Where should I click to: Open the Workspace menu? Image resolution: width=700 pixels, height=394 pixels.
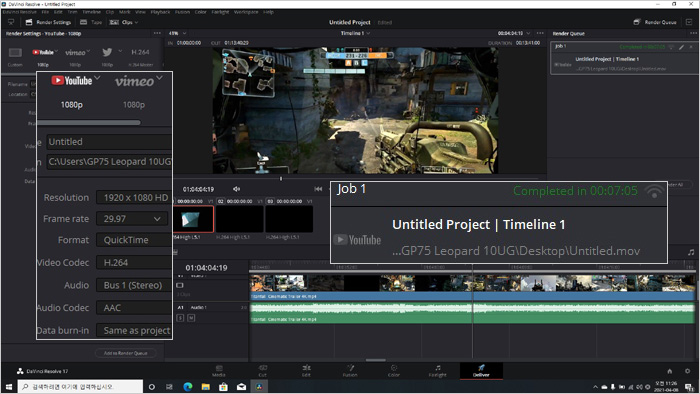246,12
